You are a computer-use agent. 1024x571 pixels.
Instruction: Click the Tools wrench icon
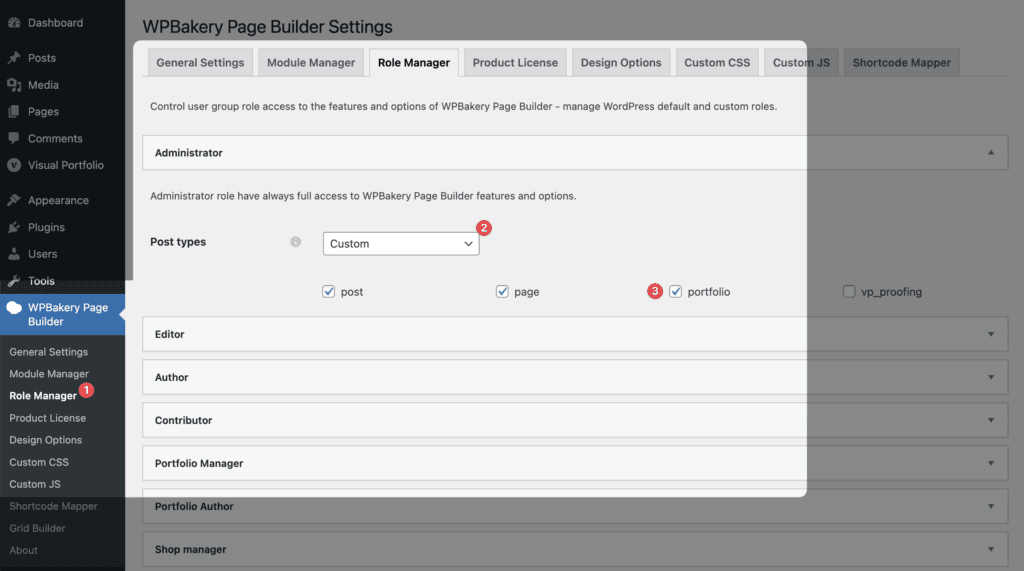point(14,281)
